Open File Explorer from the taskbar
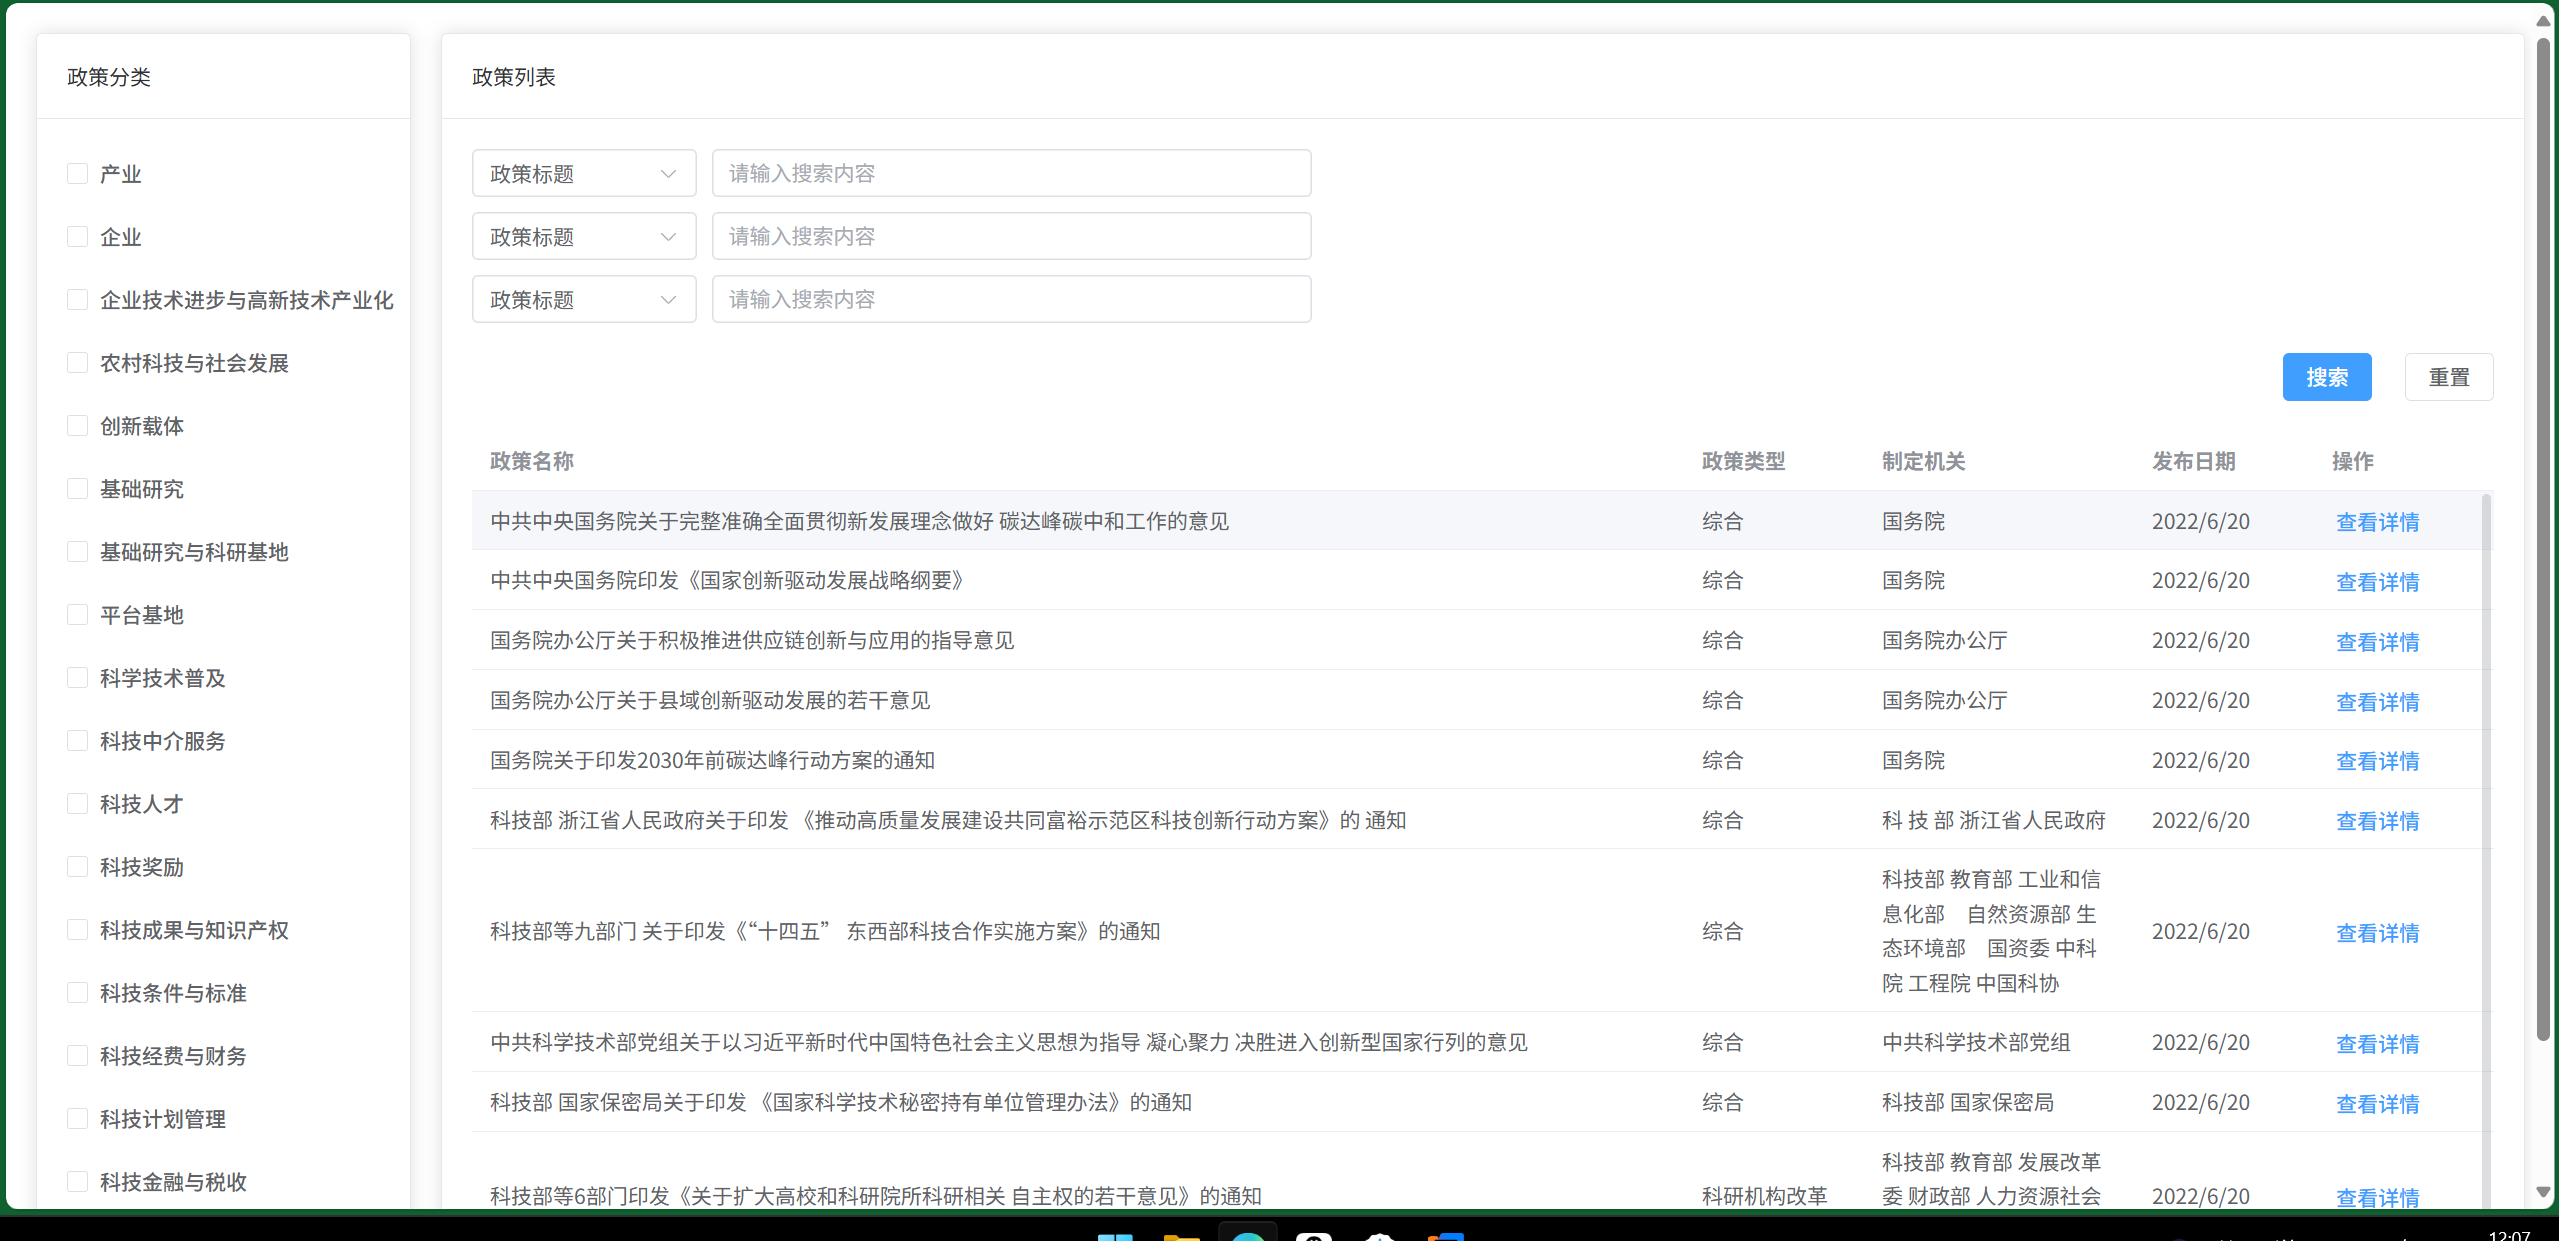The height and width of the screenshot is (1241, 2559). point(1181,1236)
